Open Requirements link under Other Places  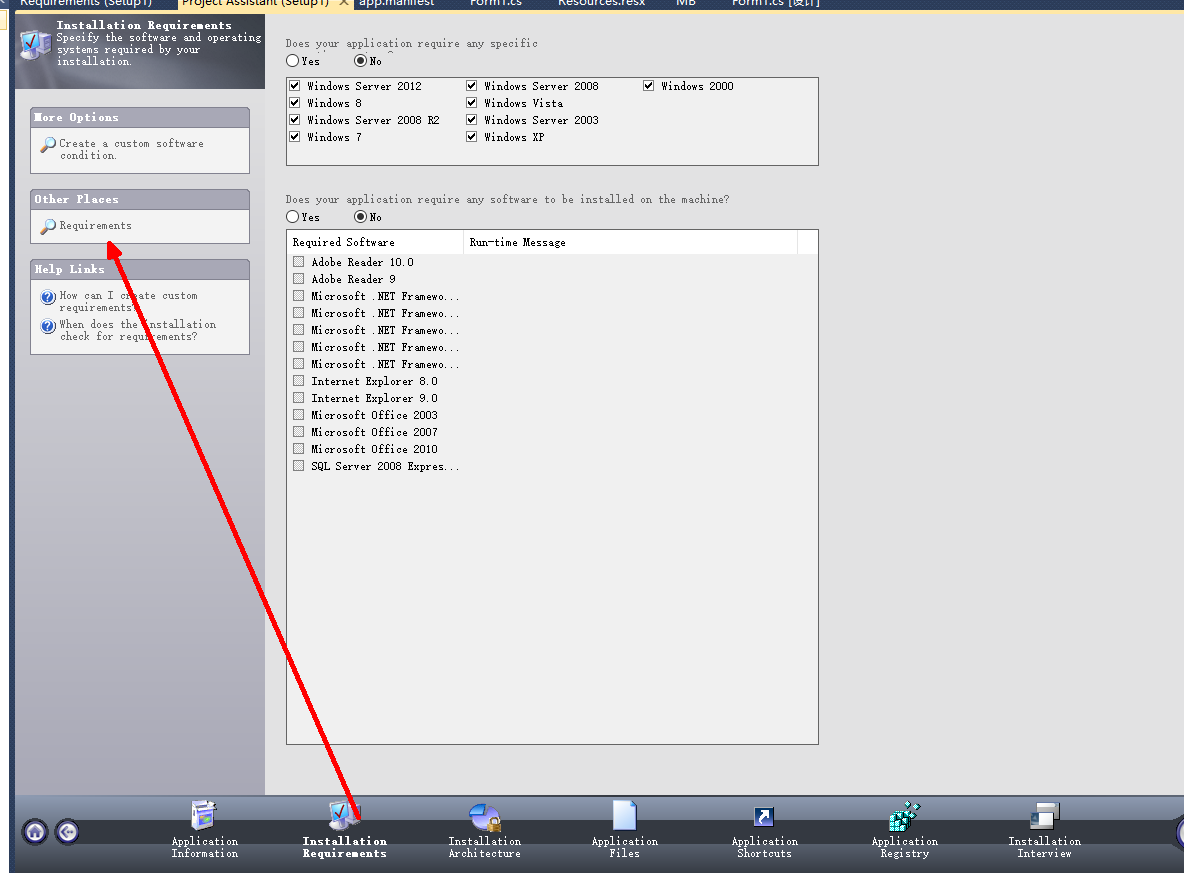(x=95, y=226)
